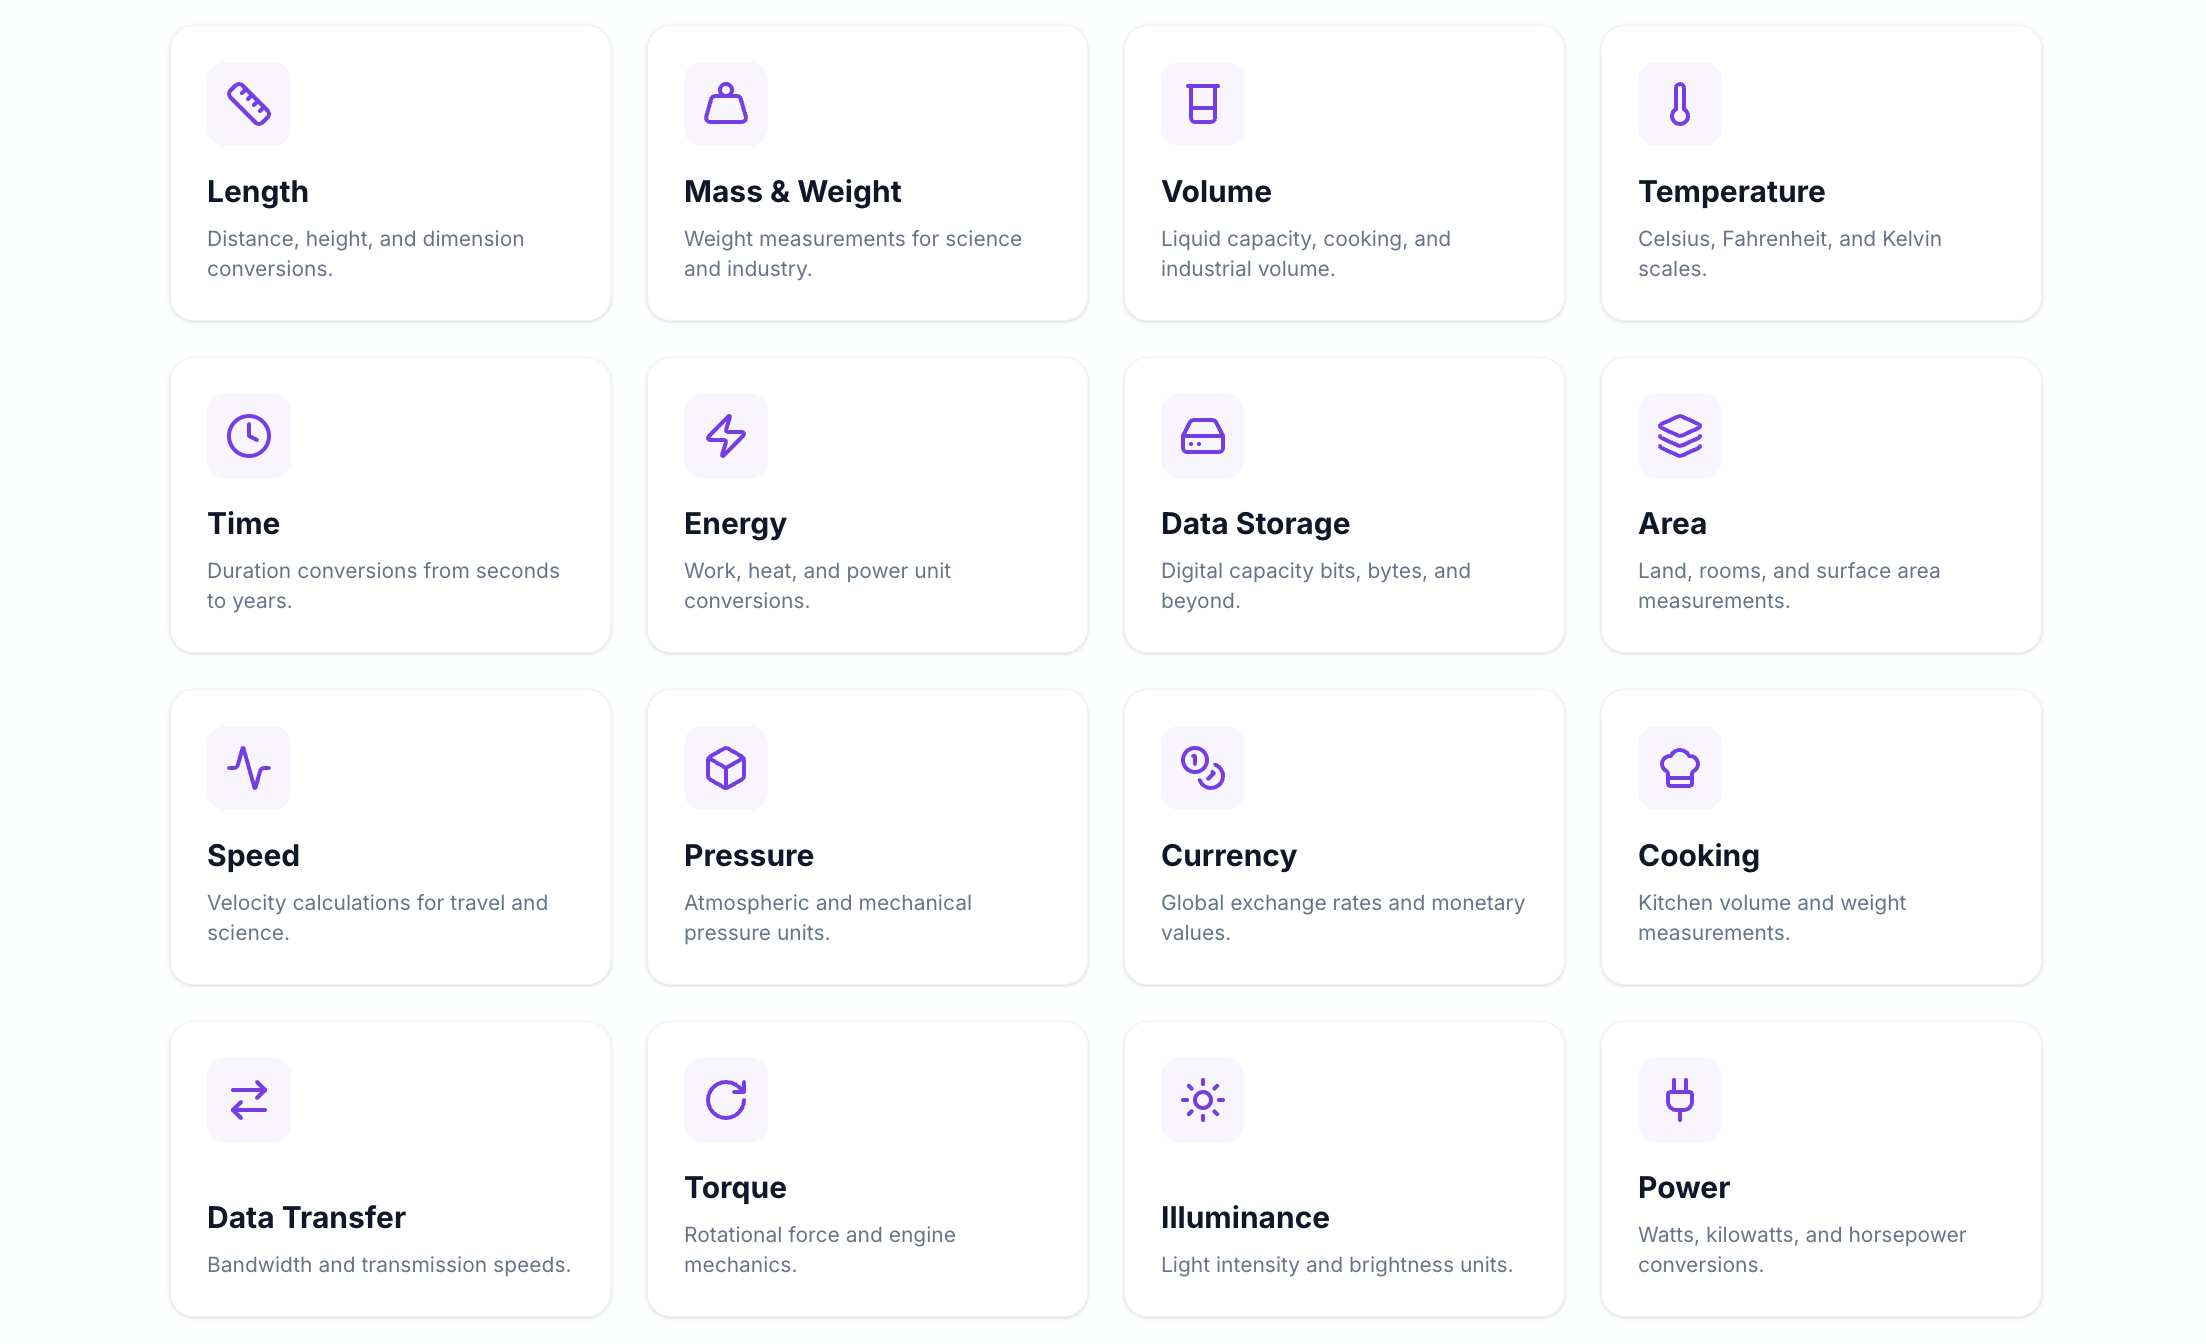Select the thermometer icon for Temperature

[x=1679, y=103]
